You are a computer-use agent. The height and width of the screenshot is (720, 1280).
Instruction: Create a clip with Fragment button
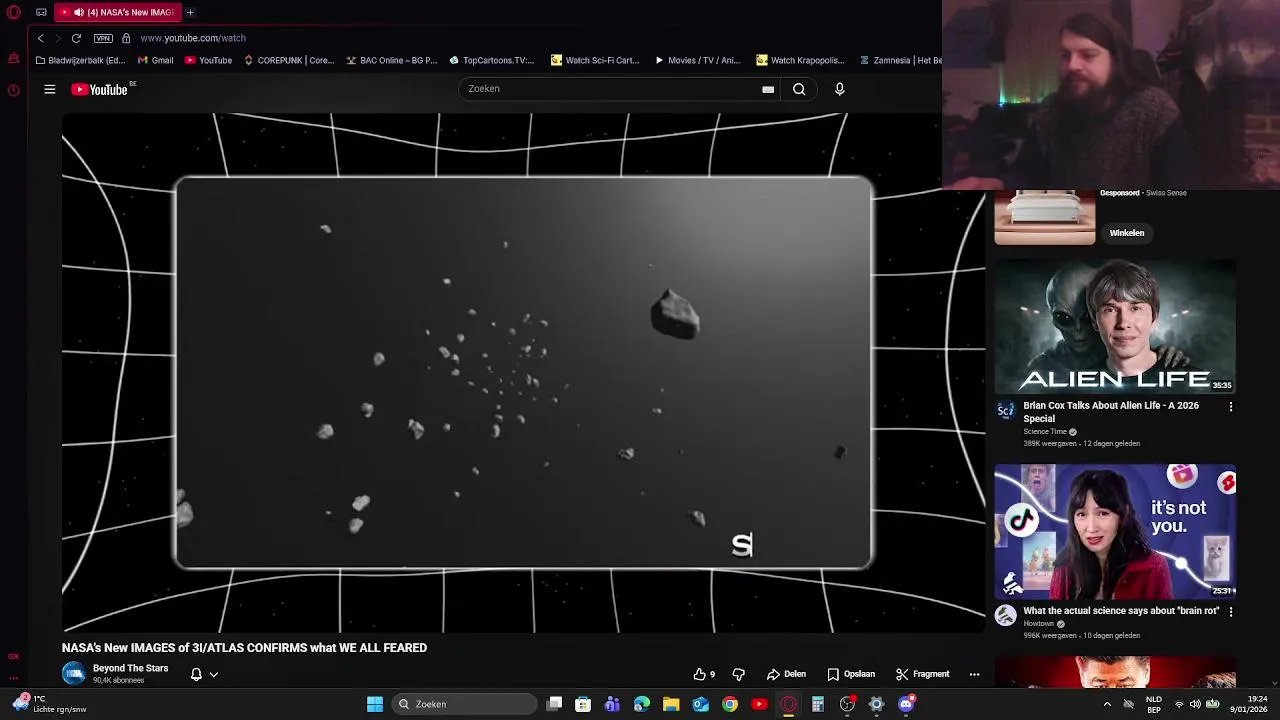922,674
